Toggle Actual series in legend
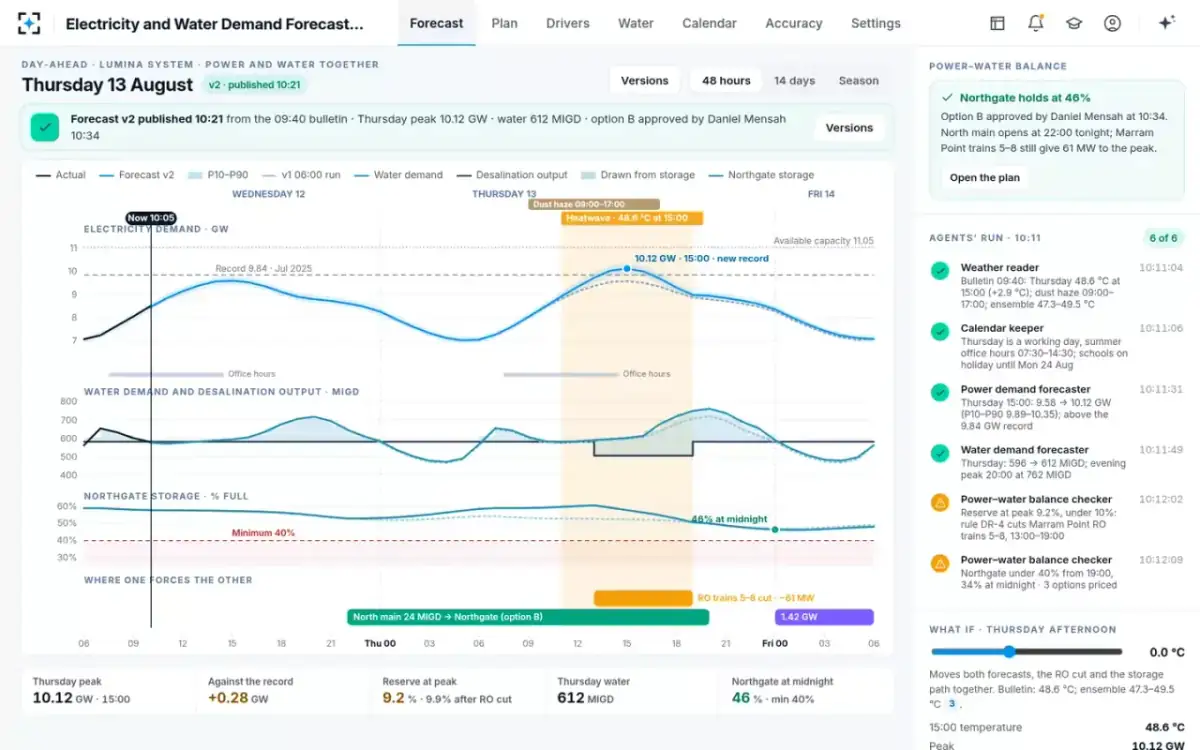 tap(60, 175)
